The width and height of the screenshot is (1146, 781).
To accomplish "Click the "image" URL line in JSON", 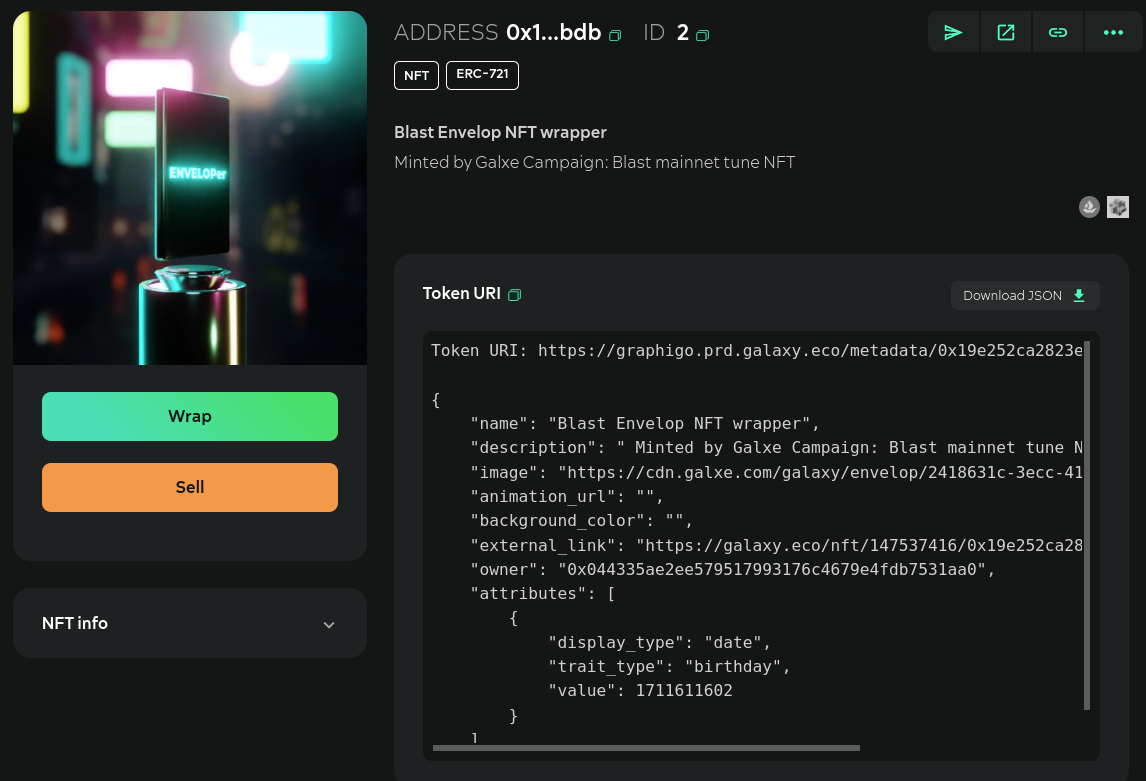I will [776, 473].
